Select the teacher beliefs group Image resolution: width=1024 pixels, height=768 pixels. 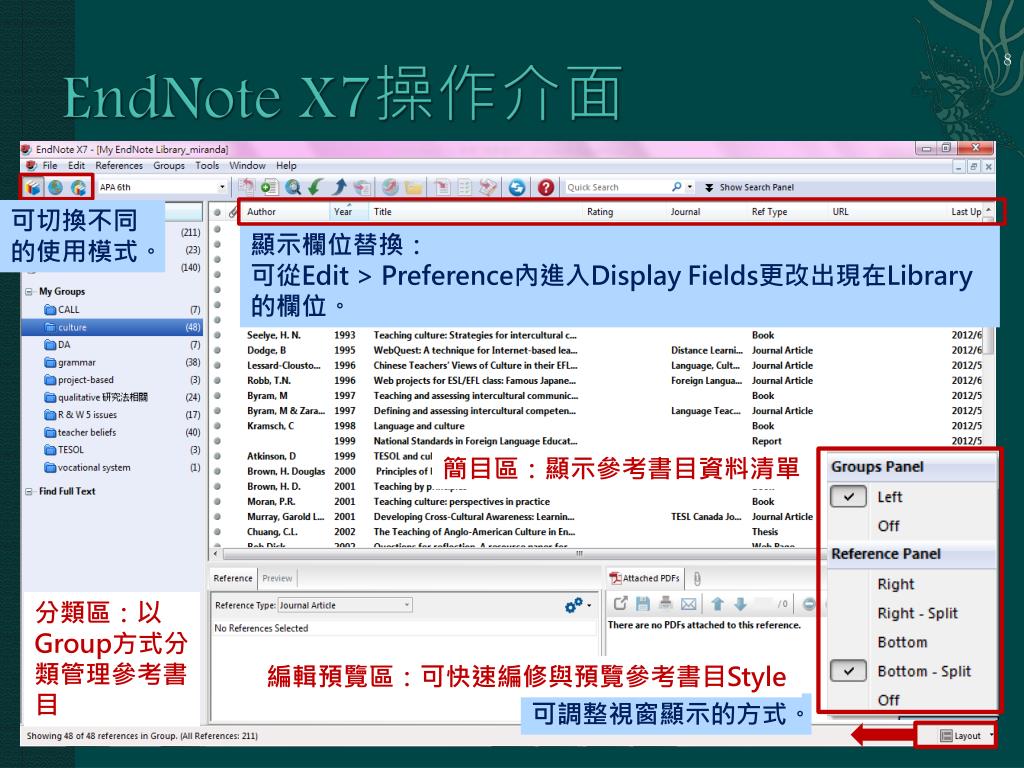click(112, 432)
